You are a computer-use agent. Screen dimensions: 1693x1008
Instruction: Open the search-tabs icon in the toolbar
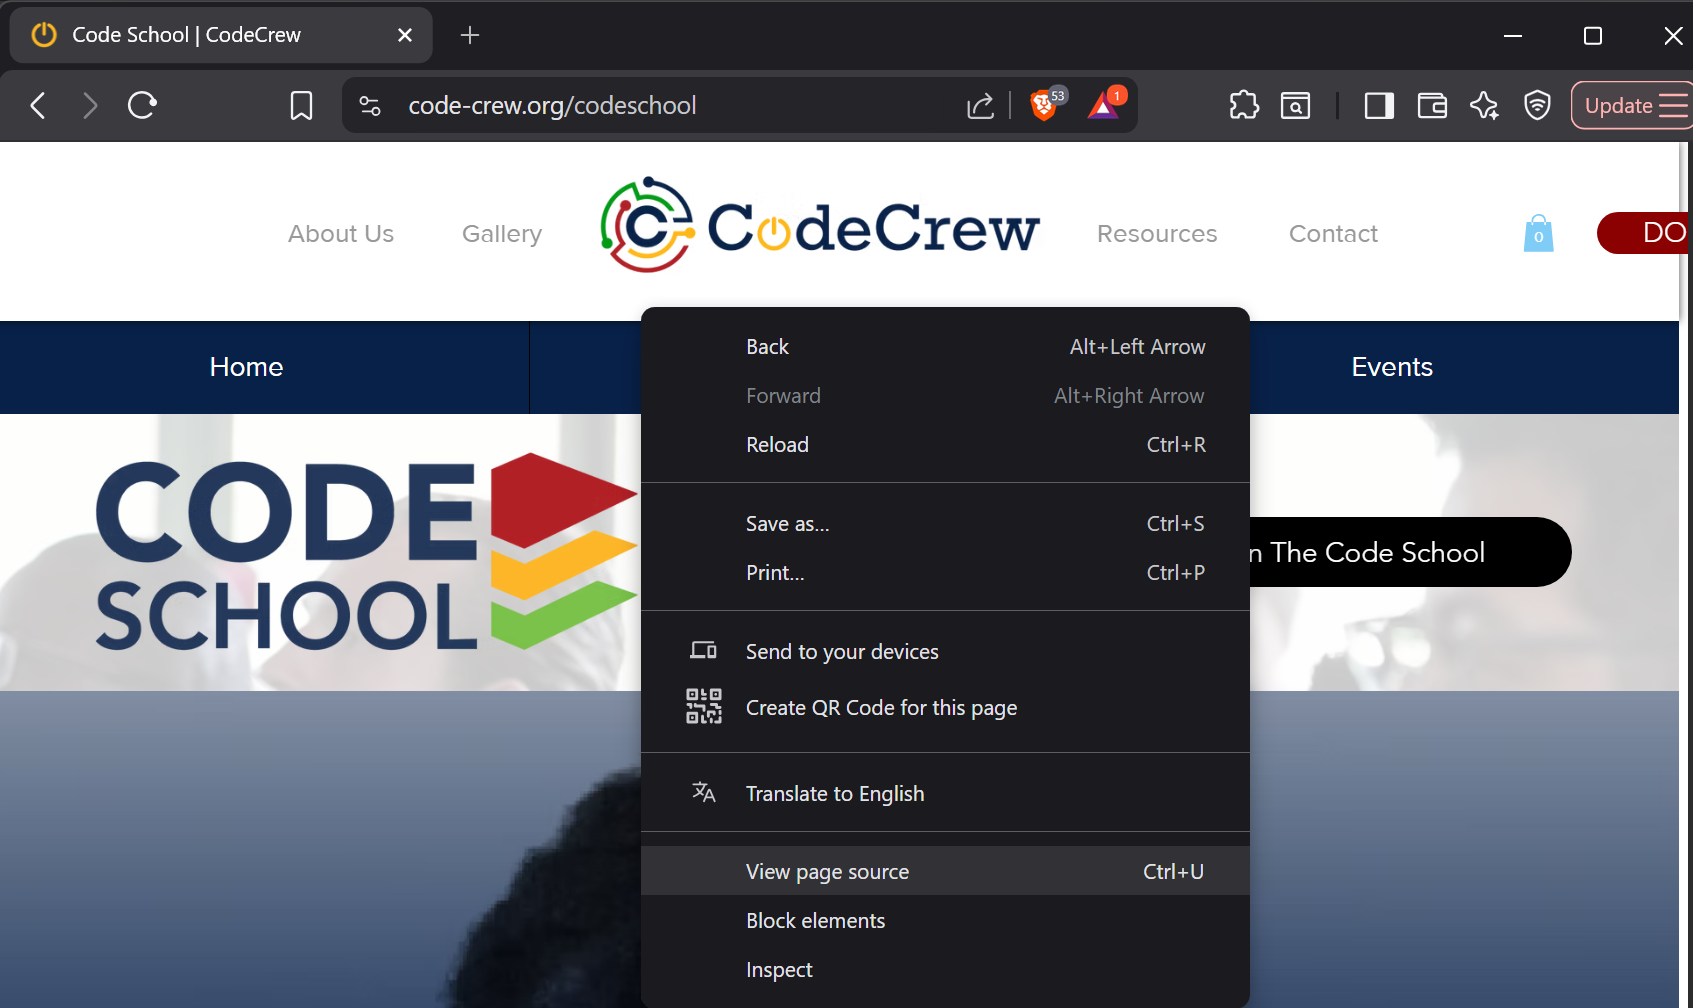(1296, 105)
